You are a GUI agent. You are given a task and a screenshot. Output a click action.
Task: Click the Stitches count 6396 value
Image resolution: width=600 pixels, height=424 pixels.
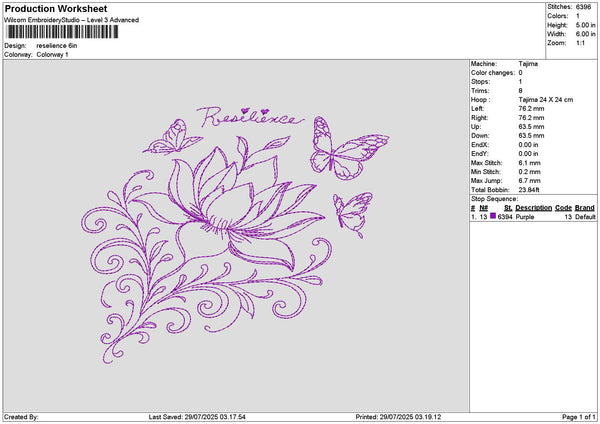(586, 8)
